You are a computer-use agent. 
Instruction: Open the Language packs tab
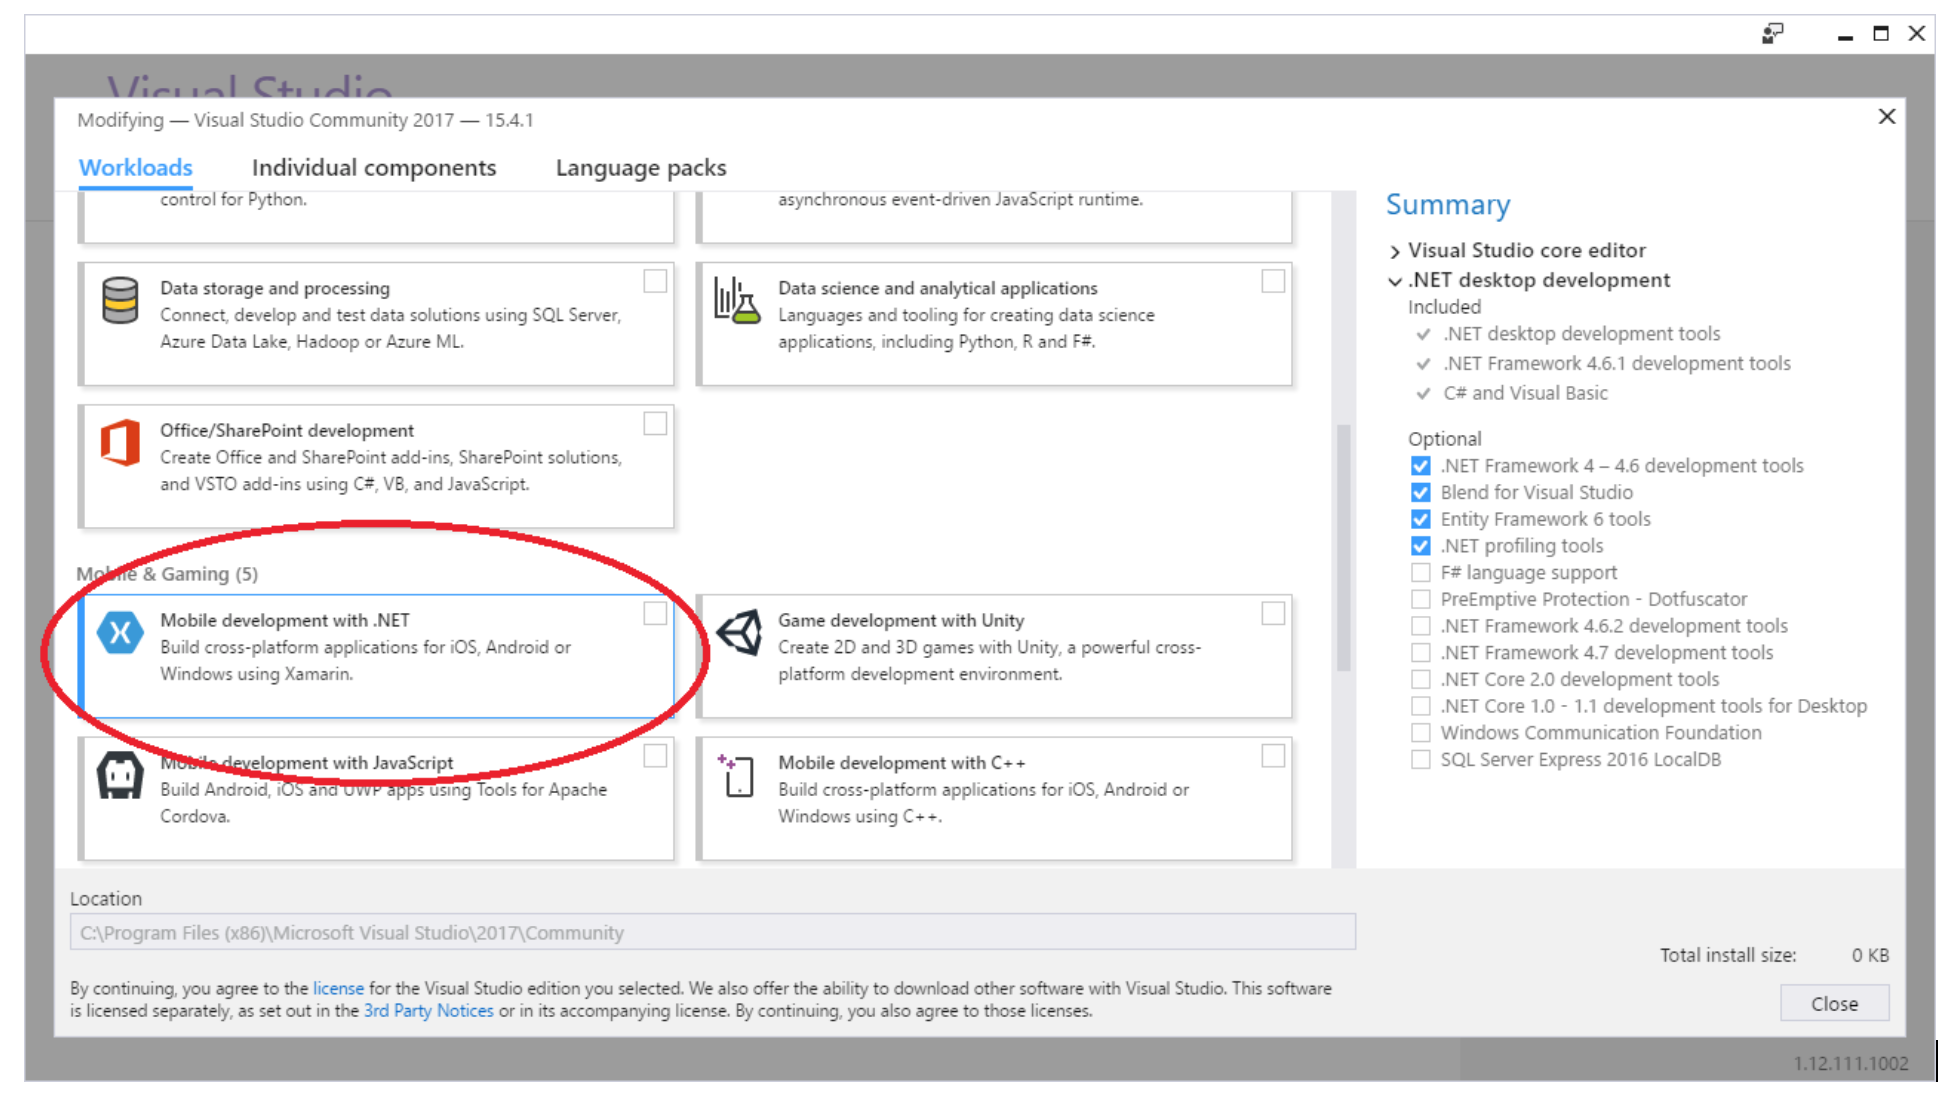[x=641, y=167]
